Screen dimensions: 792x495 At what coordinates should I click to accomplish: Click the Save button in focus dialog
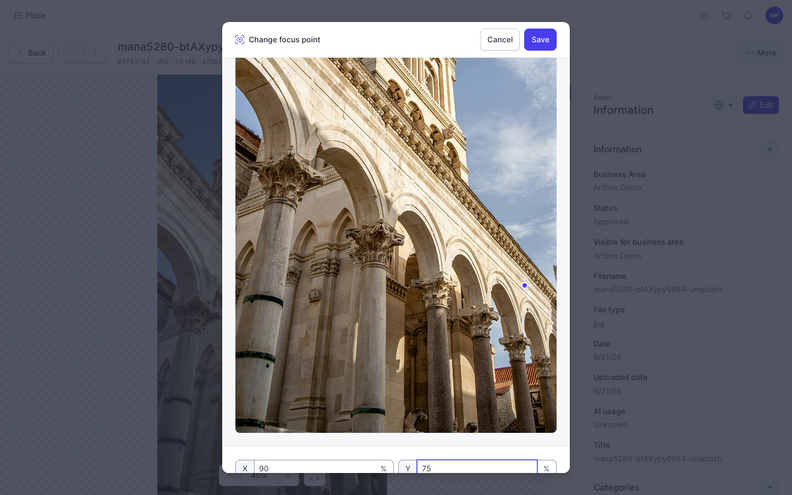pyautogui.click(x=540, y=39)
